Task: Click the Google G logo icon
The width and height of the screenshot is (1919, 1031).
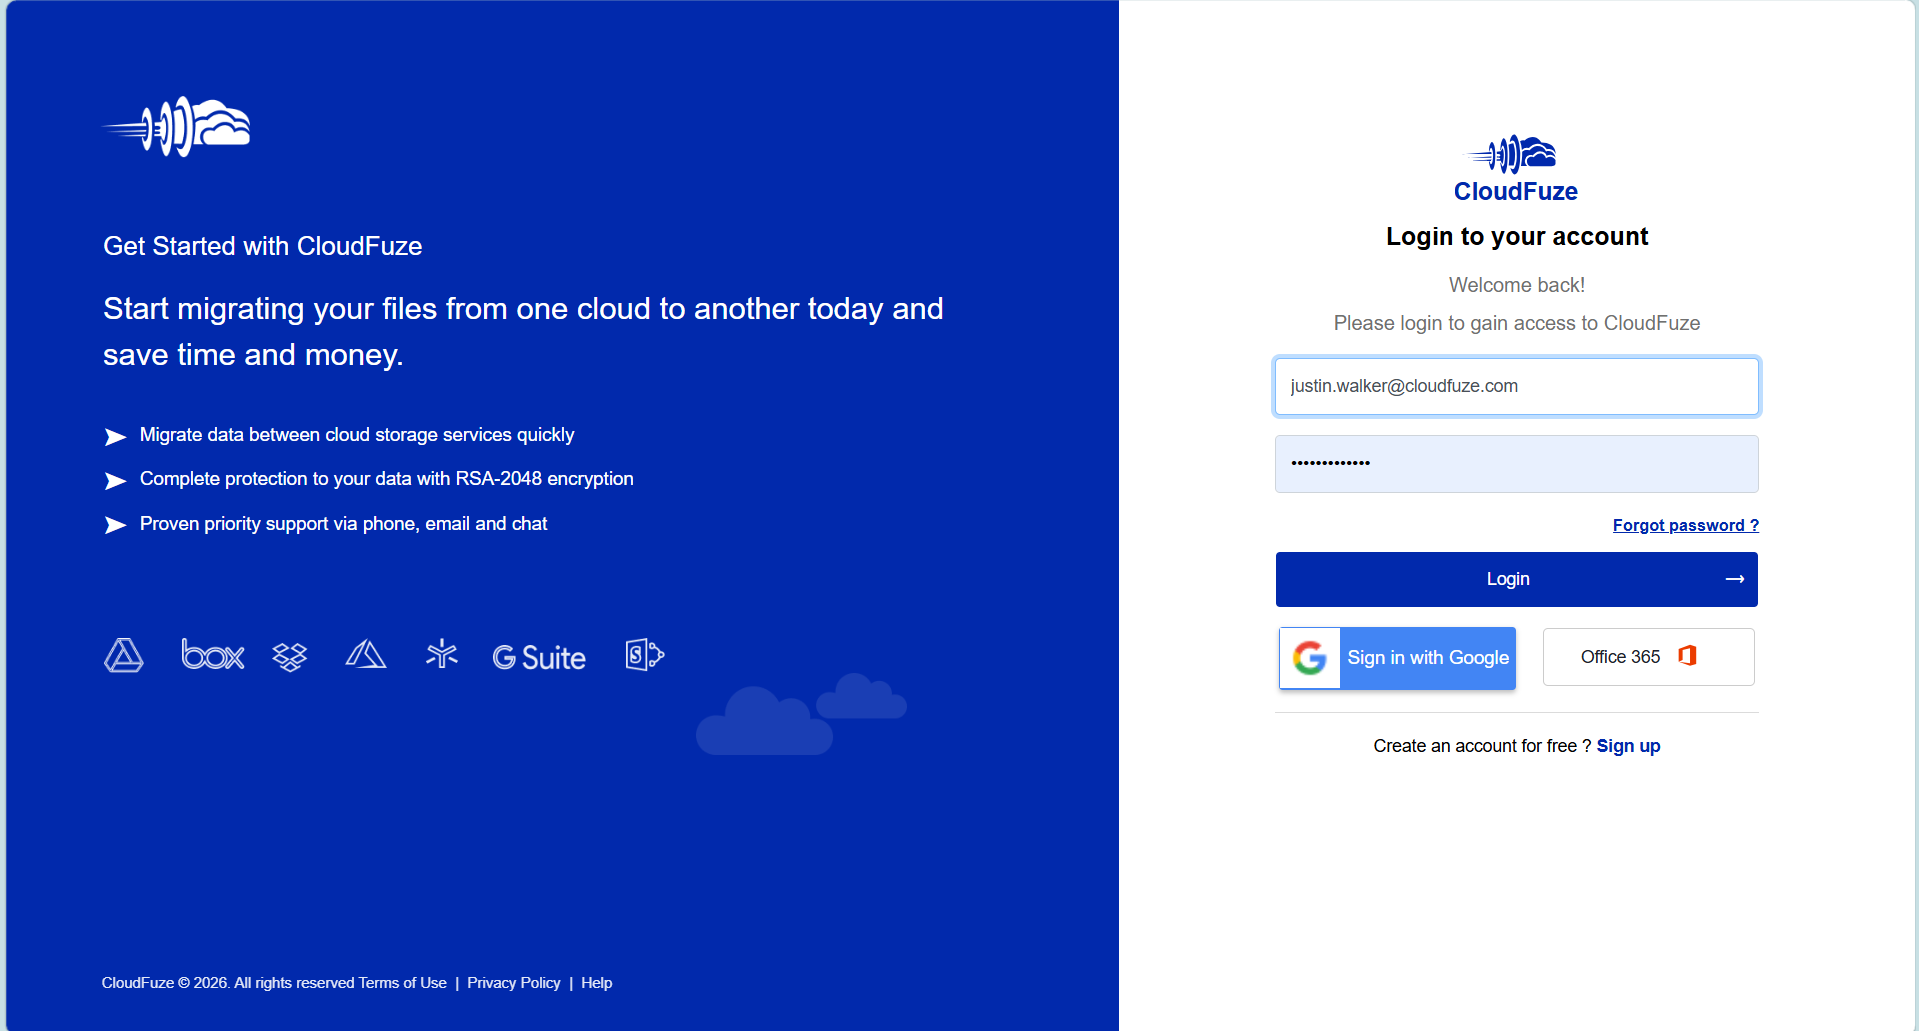Action: click(x=1310, y=658)
